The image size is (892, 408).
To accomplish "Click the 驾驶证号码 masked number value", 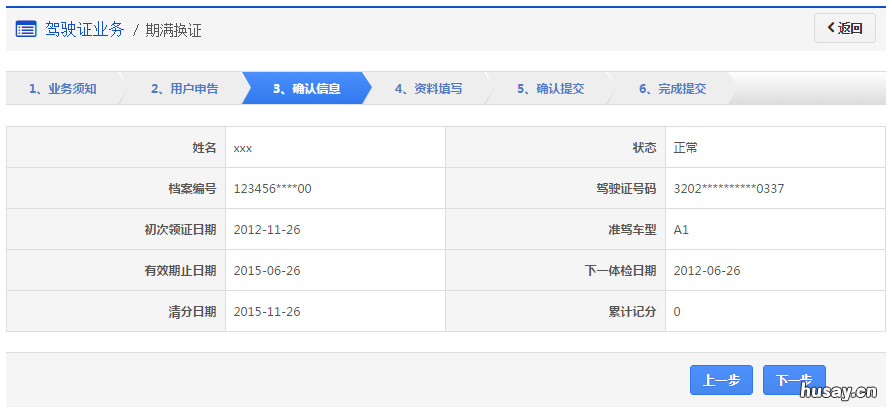I will pos(728,188).
